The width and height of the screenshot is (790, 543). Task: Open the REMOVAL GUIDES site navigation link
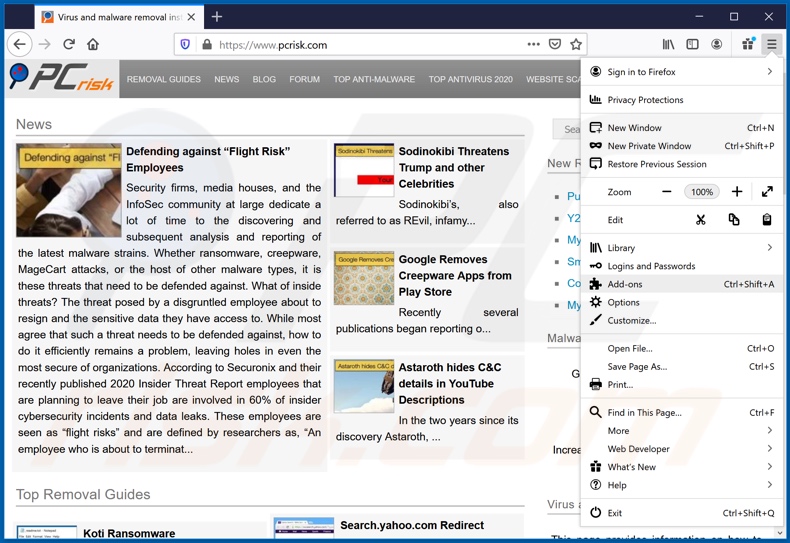(164, 79)
